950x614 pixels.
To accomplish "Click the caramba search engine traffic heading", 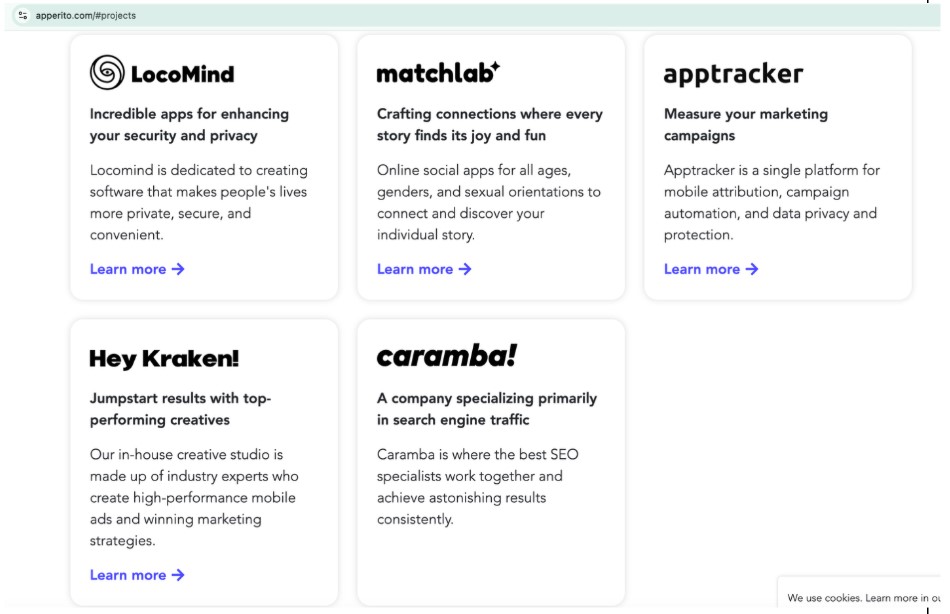I will click(x=486, y=409).
